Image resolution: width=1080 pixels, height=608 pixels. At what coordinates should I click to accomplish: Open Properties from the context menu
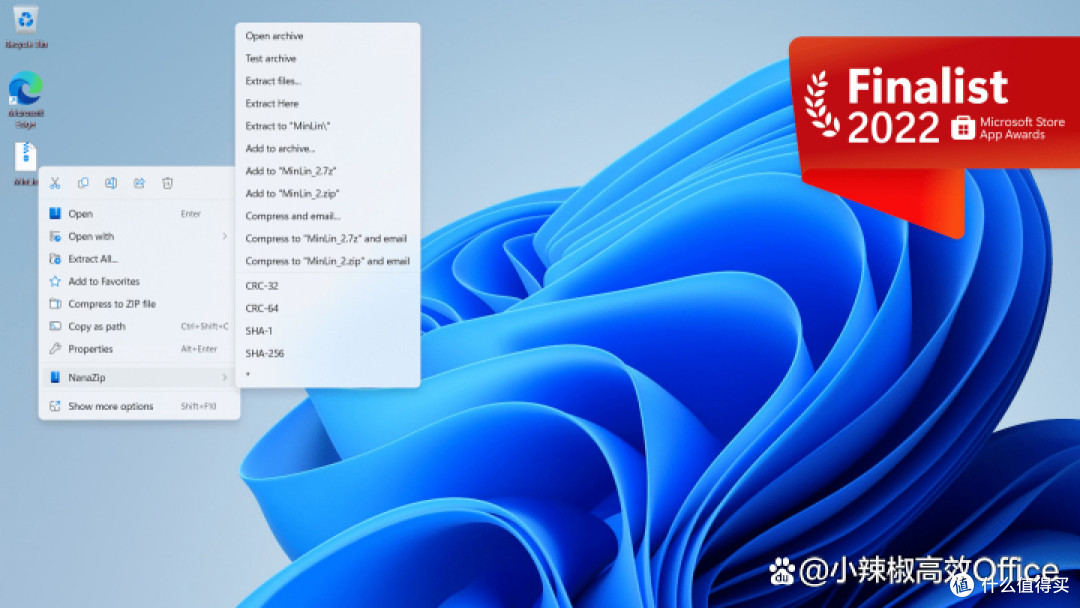click(139, 349)
